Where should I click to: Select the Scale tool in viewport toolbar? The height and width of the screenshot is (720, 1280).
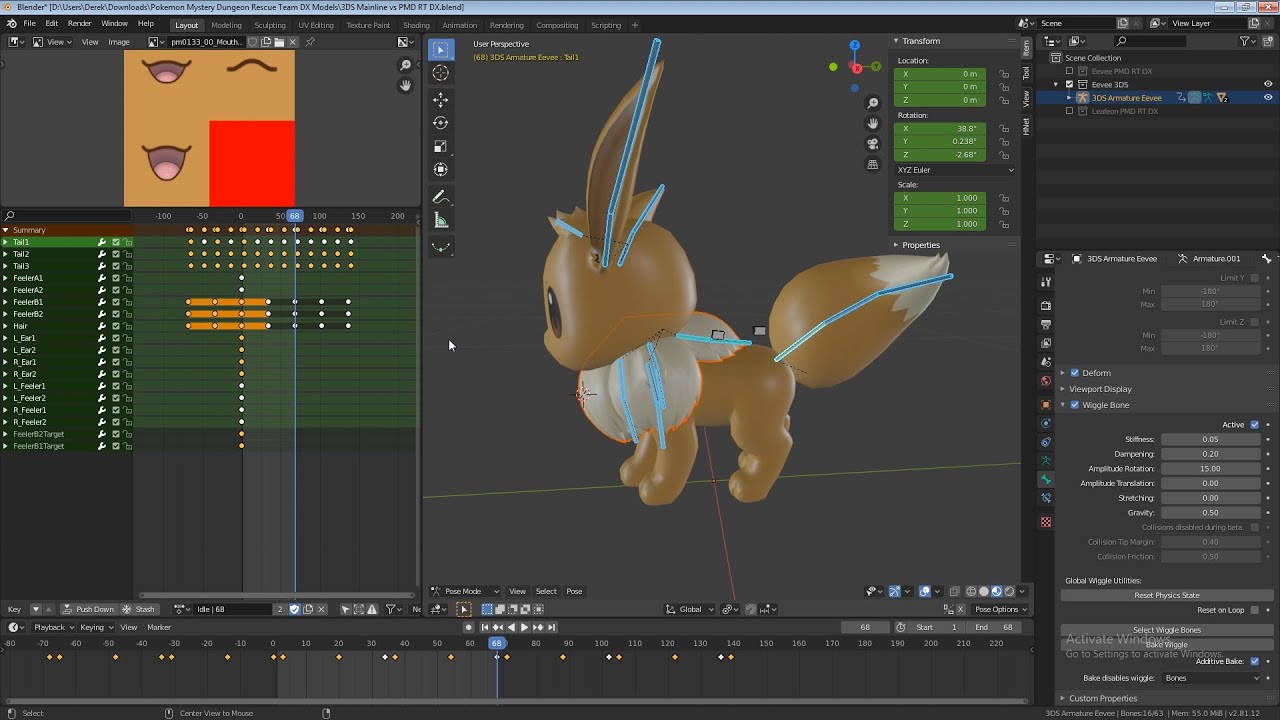click(x=441, y=146)
